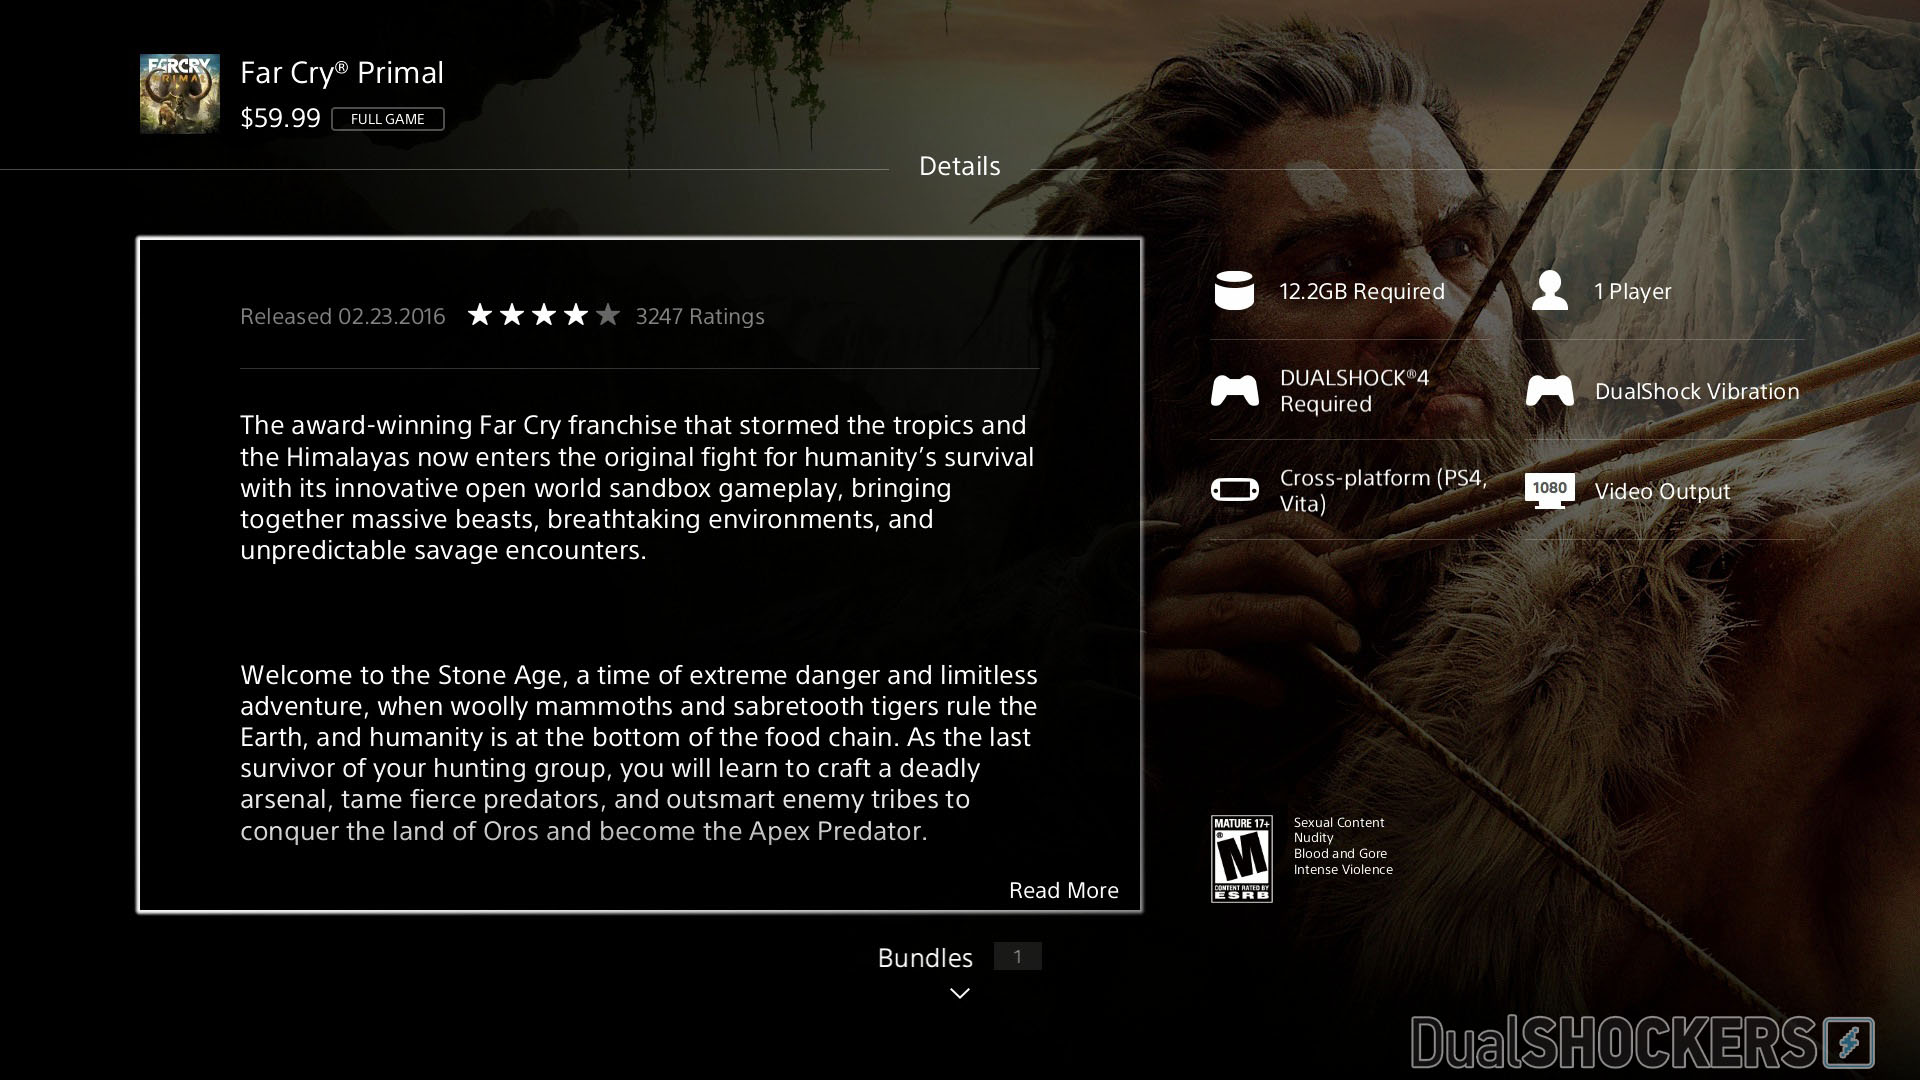1920x1080 pixels.
Task: Click the Far Cry Primal title text
Action: coord(342,72)
